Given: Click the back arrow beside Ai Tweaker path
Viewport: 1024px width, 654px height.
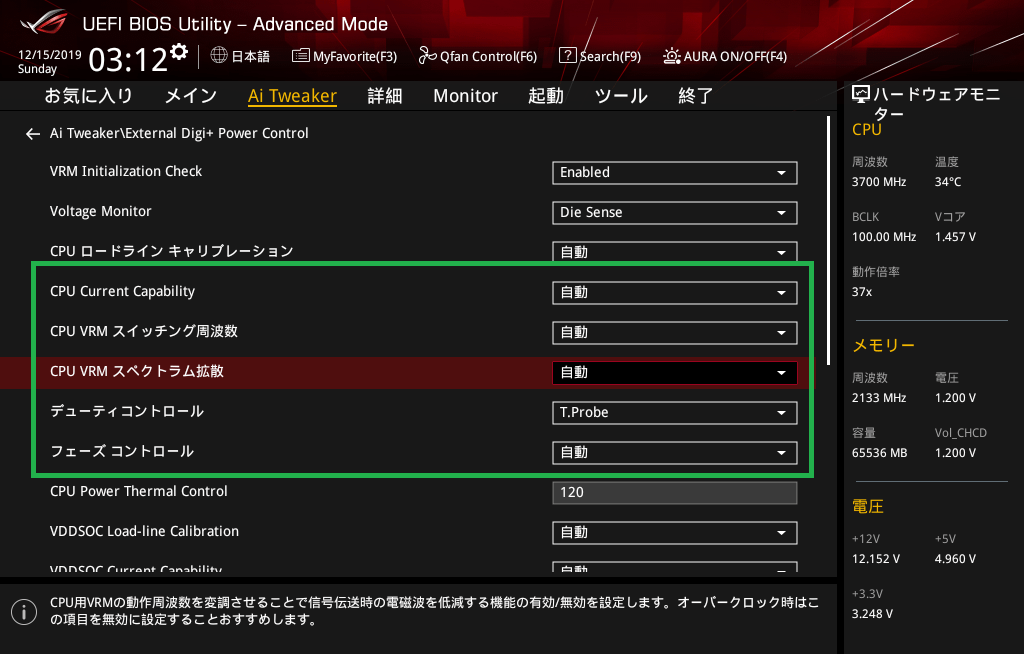Looking at the screenshot, I should coord(33,133).
